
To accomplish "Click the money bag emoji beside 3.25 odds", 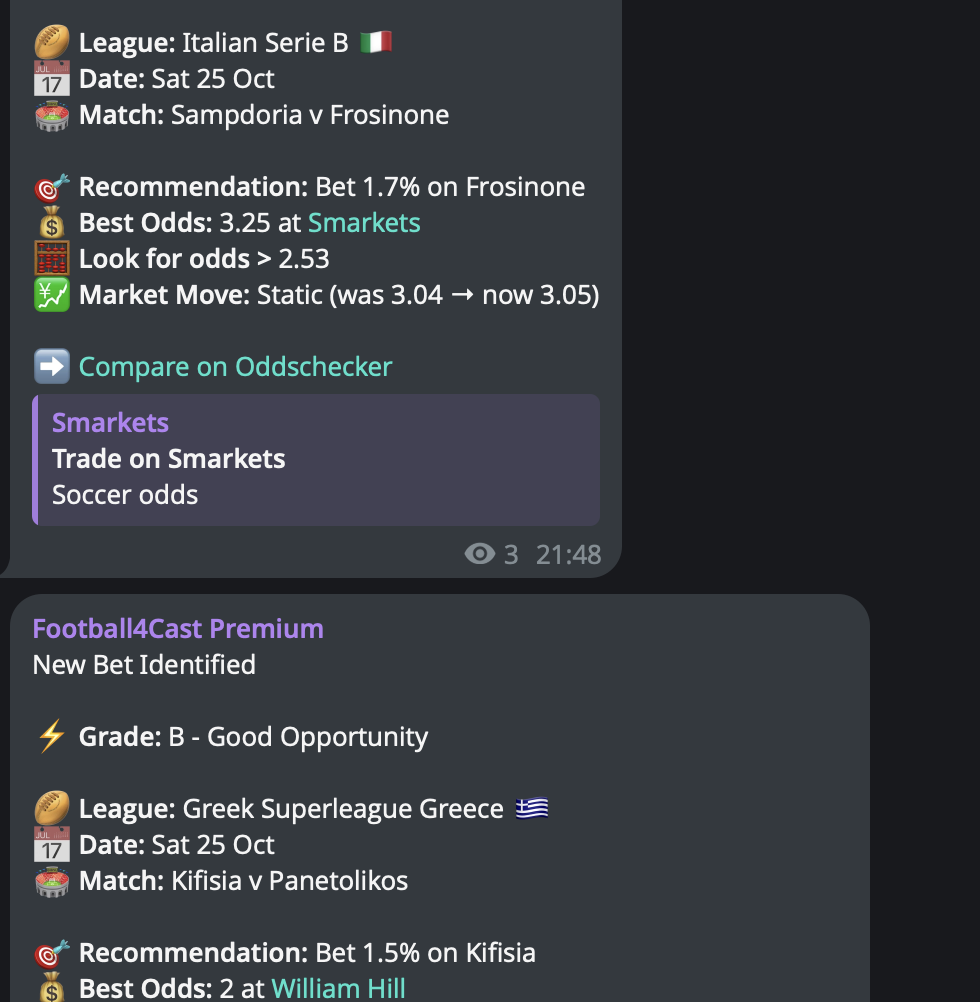I will point(51,223).
